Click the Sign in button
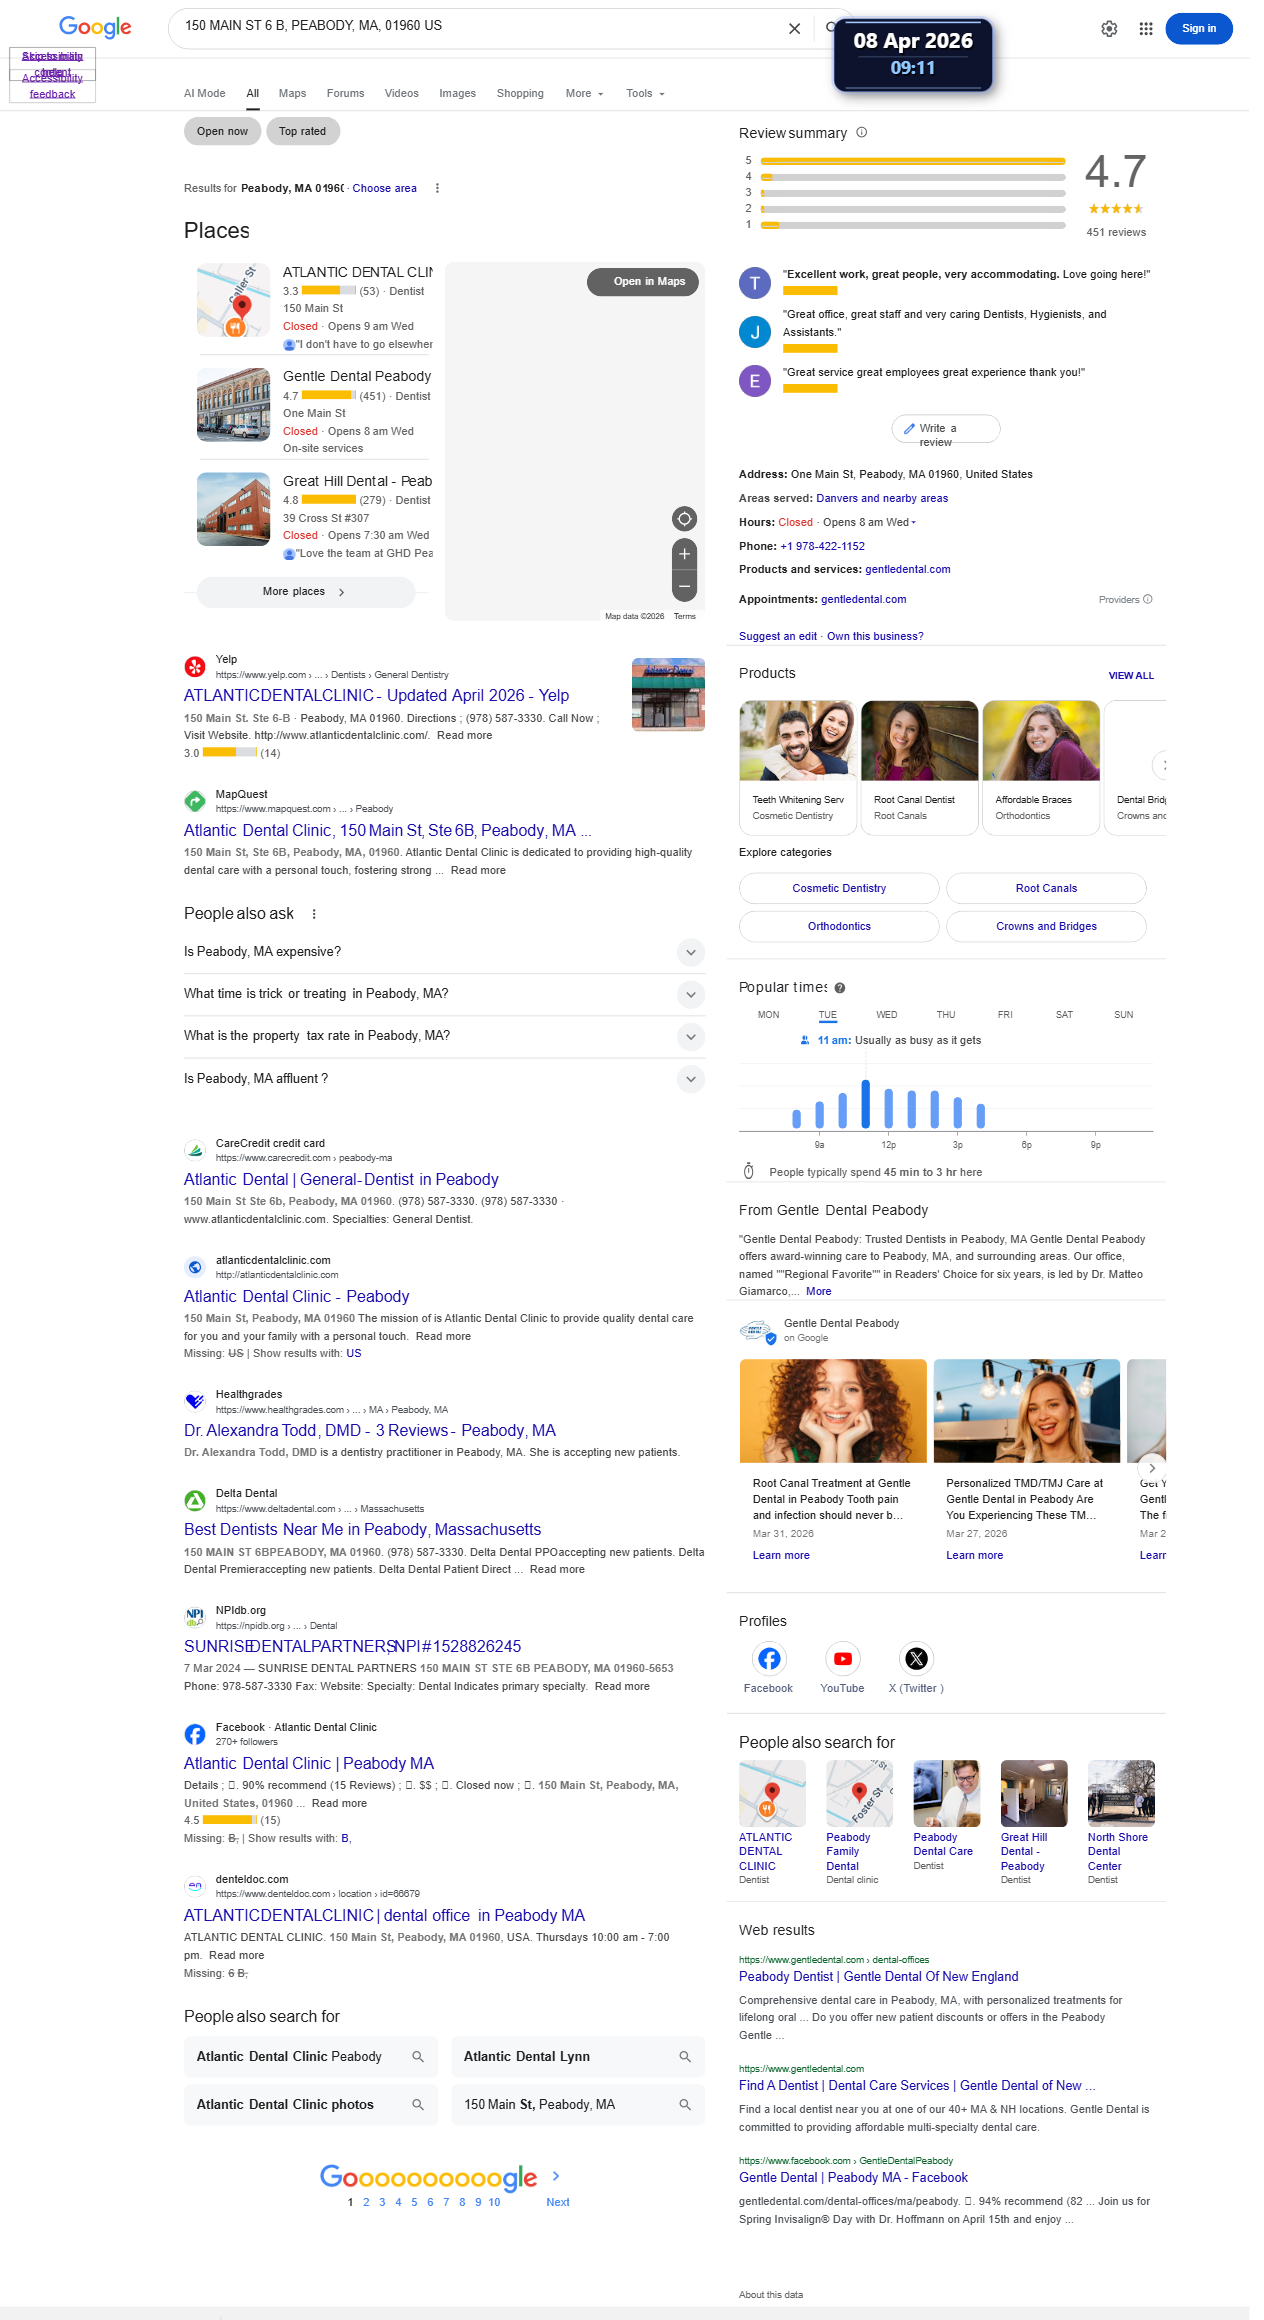 [x=1199, y=29]
